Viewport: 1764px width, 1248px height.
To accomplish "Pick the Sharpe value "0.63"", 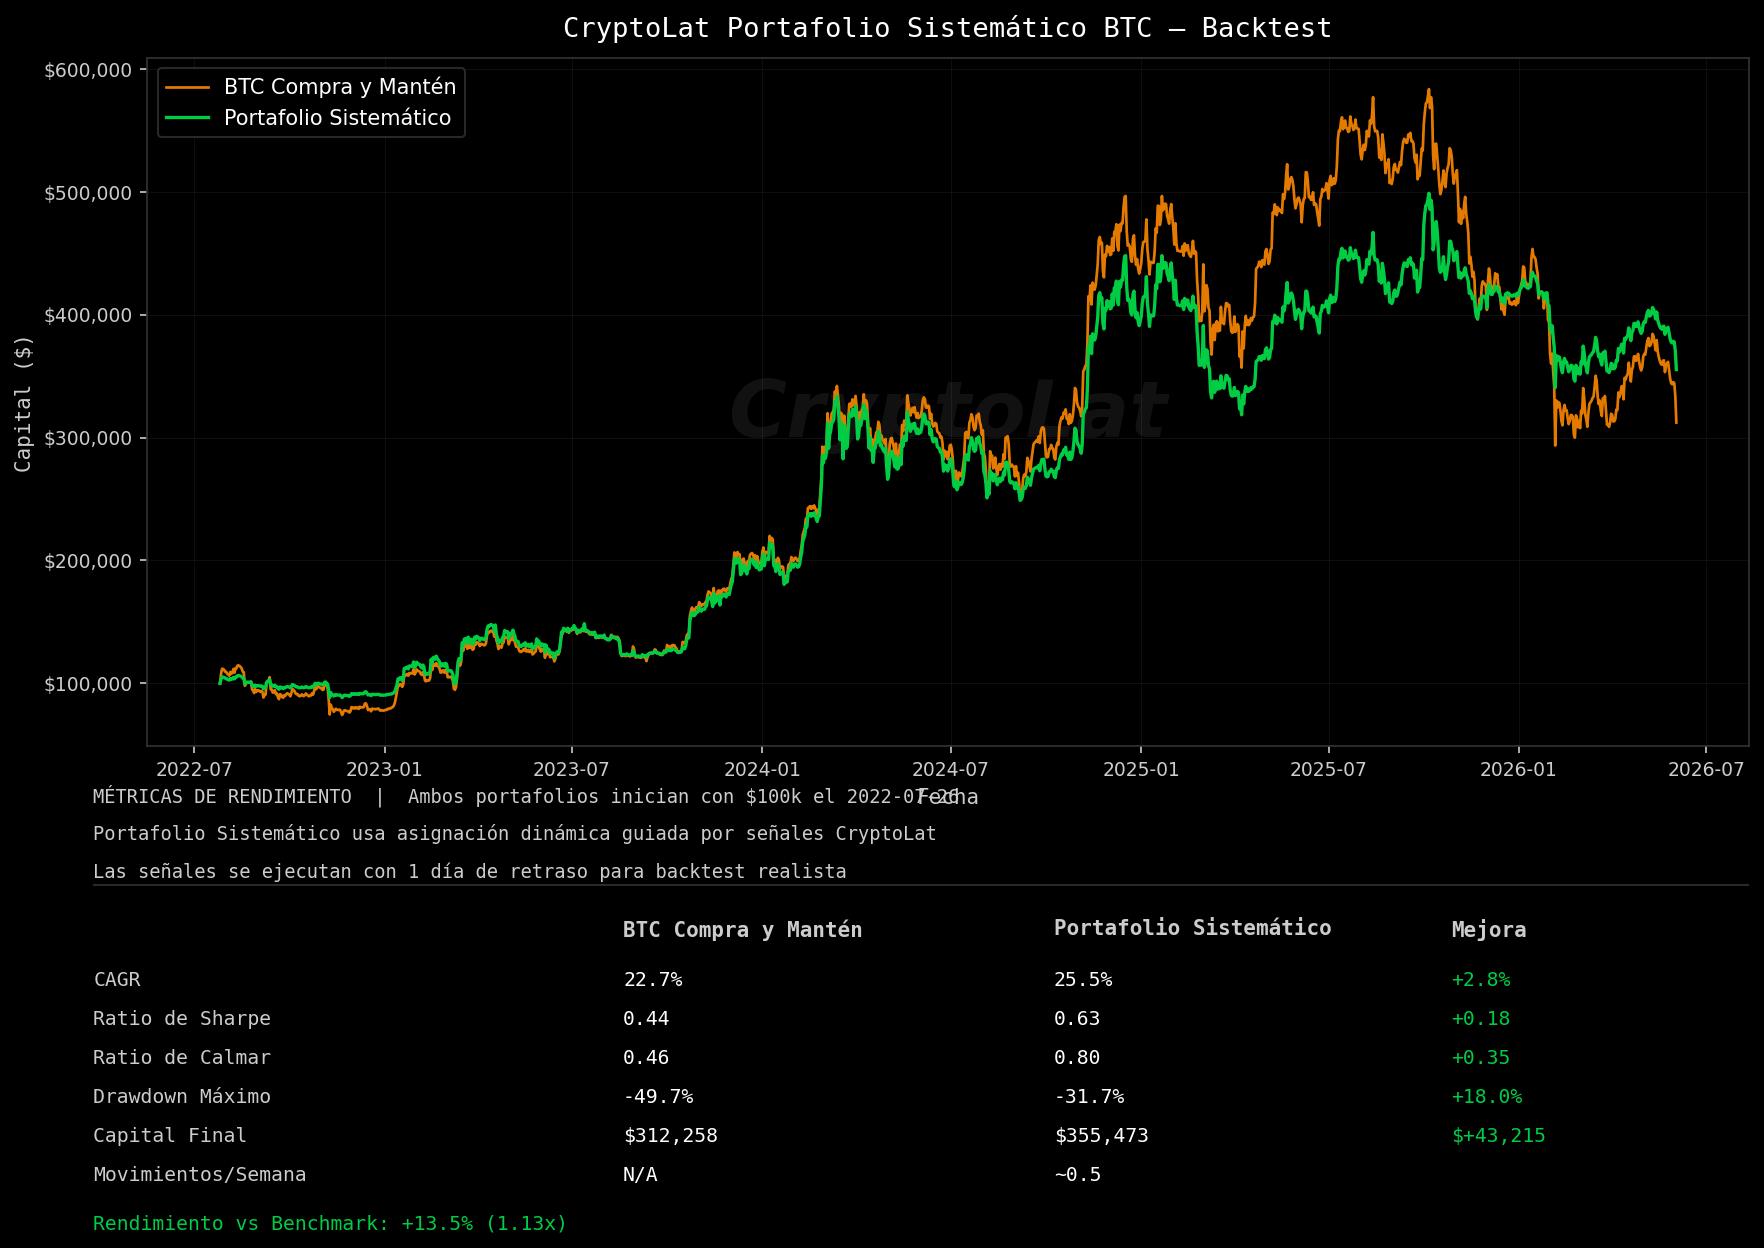I will click(1077, 1019).
